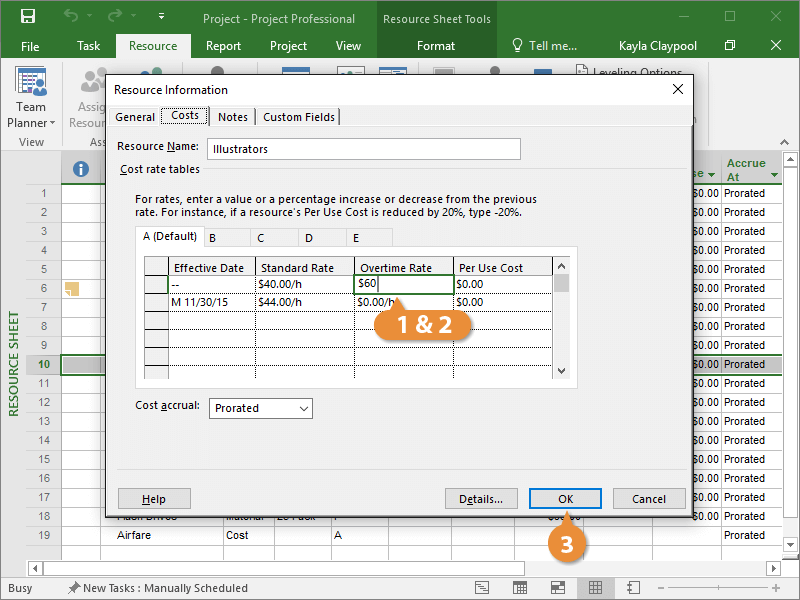Click the Save icon in title bar
This screenshot has height=600, width=800.
[28, 17]
